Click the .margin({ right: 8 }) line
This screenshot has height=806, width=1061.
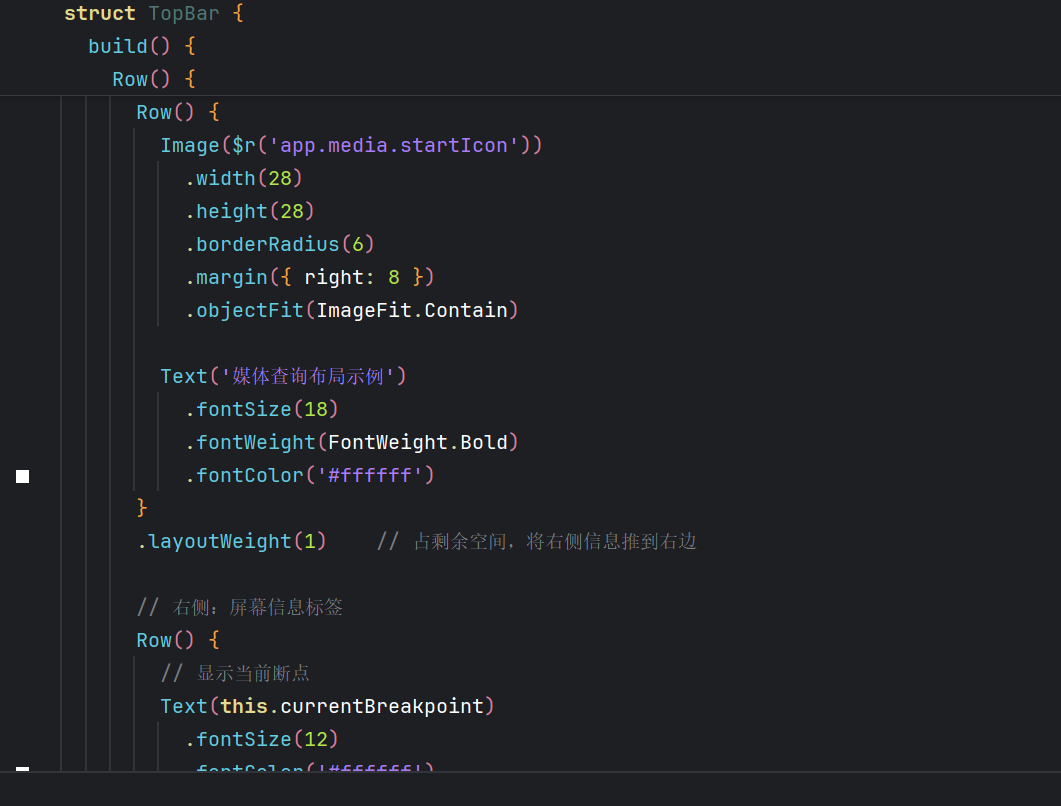309,277
